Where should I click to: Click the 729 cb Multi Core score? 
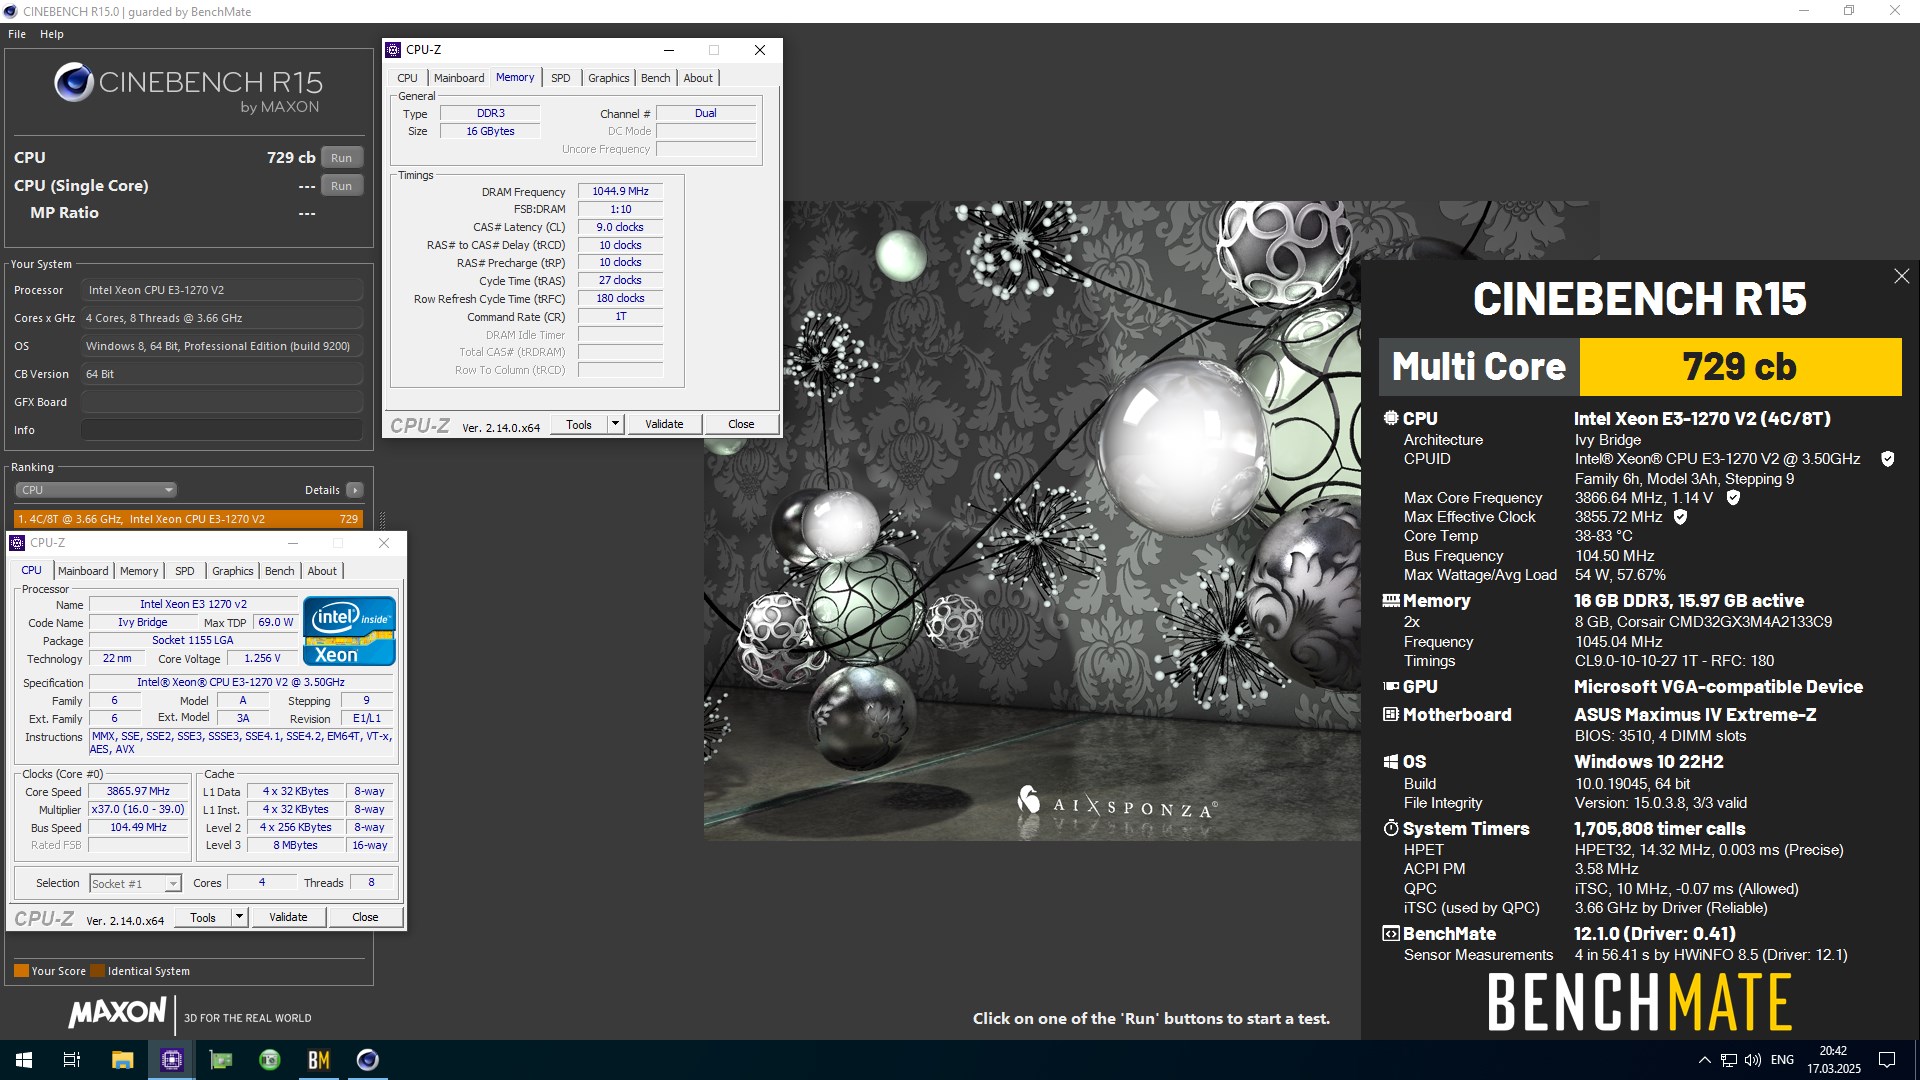[x=1740, y=367]
